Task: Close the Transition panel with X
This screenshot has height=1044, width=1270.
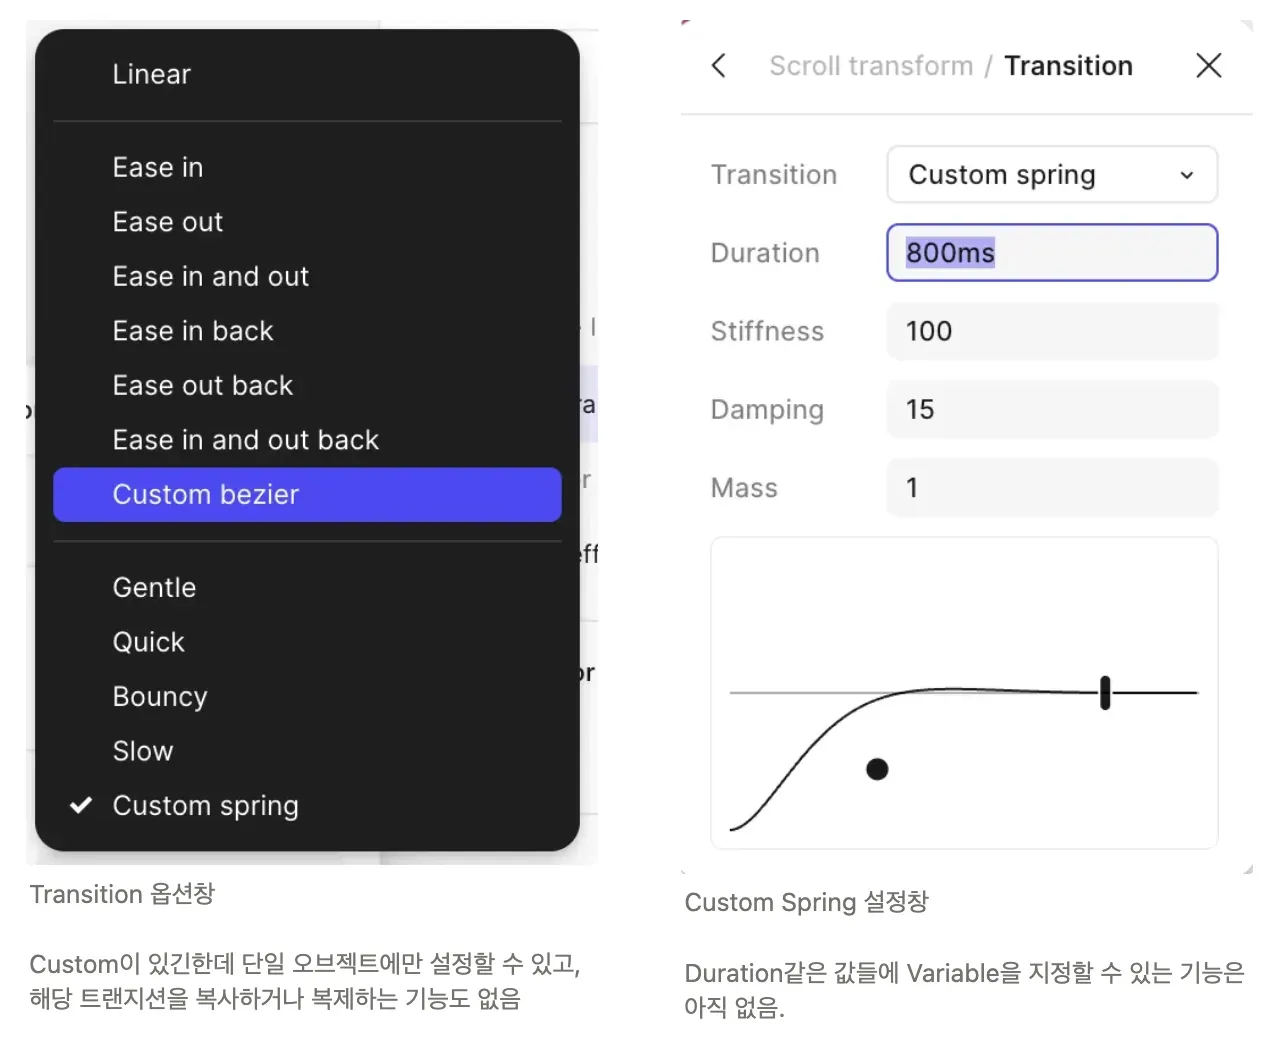Action: [x=1208, y=66]
